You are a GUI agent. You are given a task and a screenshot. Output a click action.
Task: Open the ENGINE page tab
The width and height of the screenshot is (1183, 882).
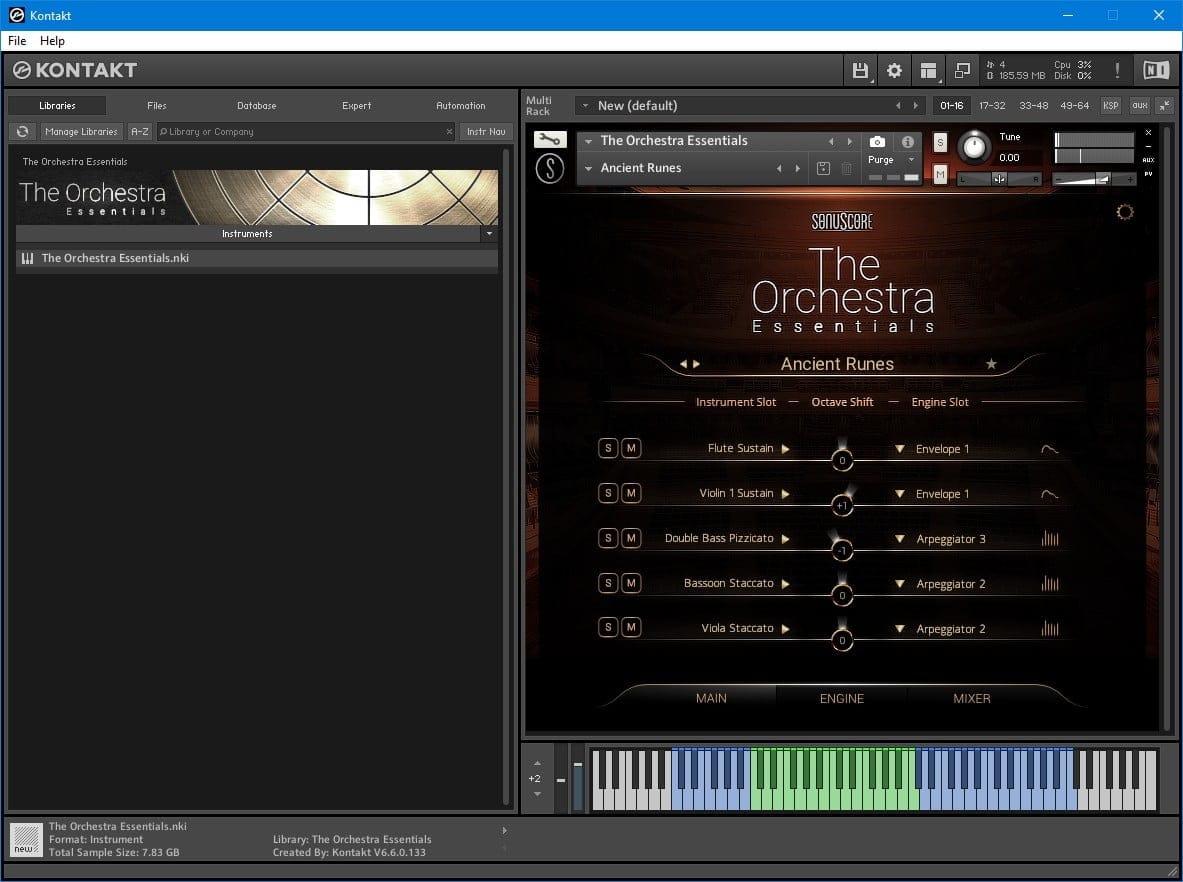pyautogui.click(x=841, y=698)
